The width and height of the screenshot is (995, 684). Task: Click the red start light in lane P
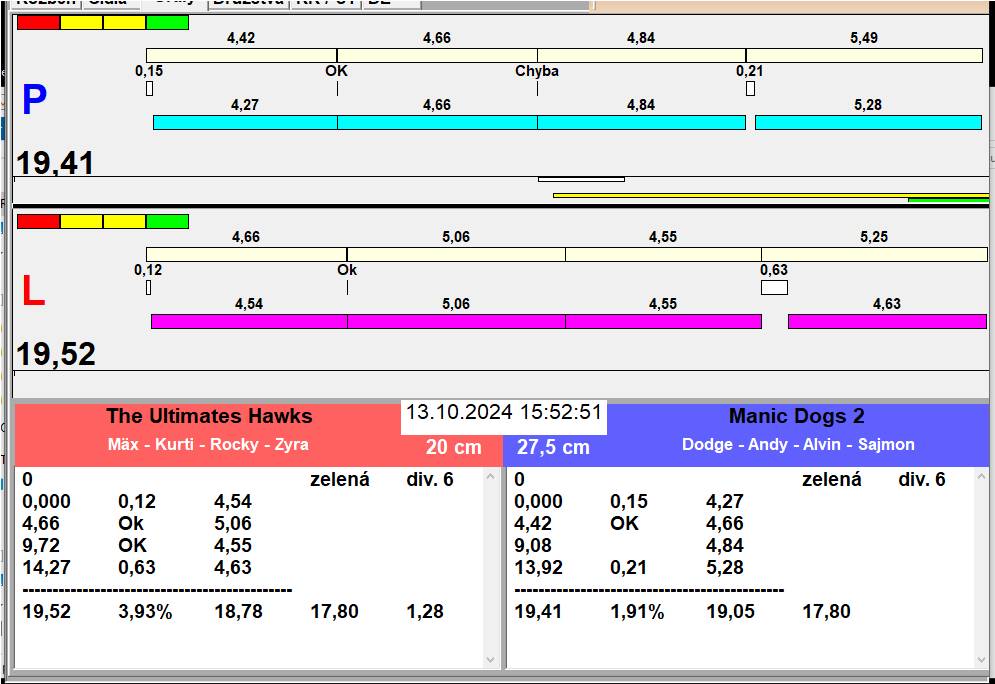38,22
